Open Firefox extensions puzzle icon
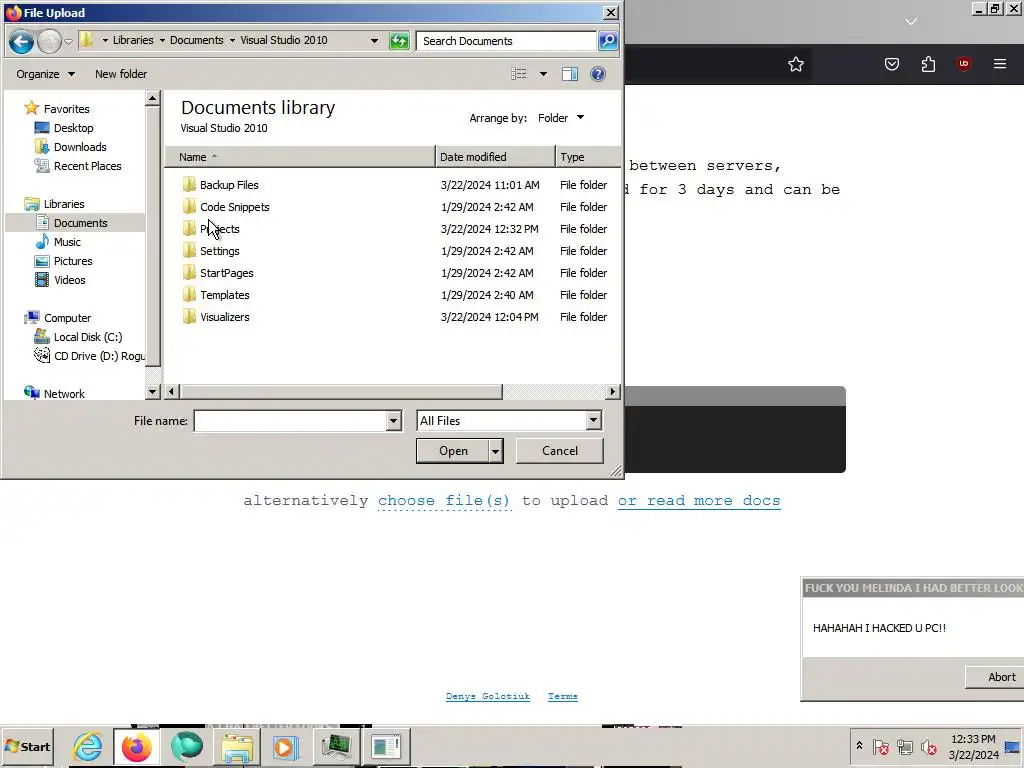 (x=928, y=64)
